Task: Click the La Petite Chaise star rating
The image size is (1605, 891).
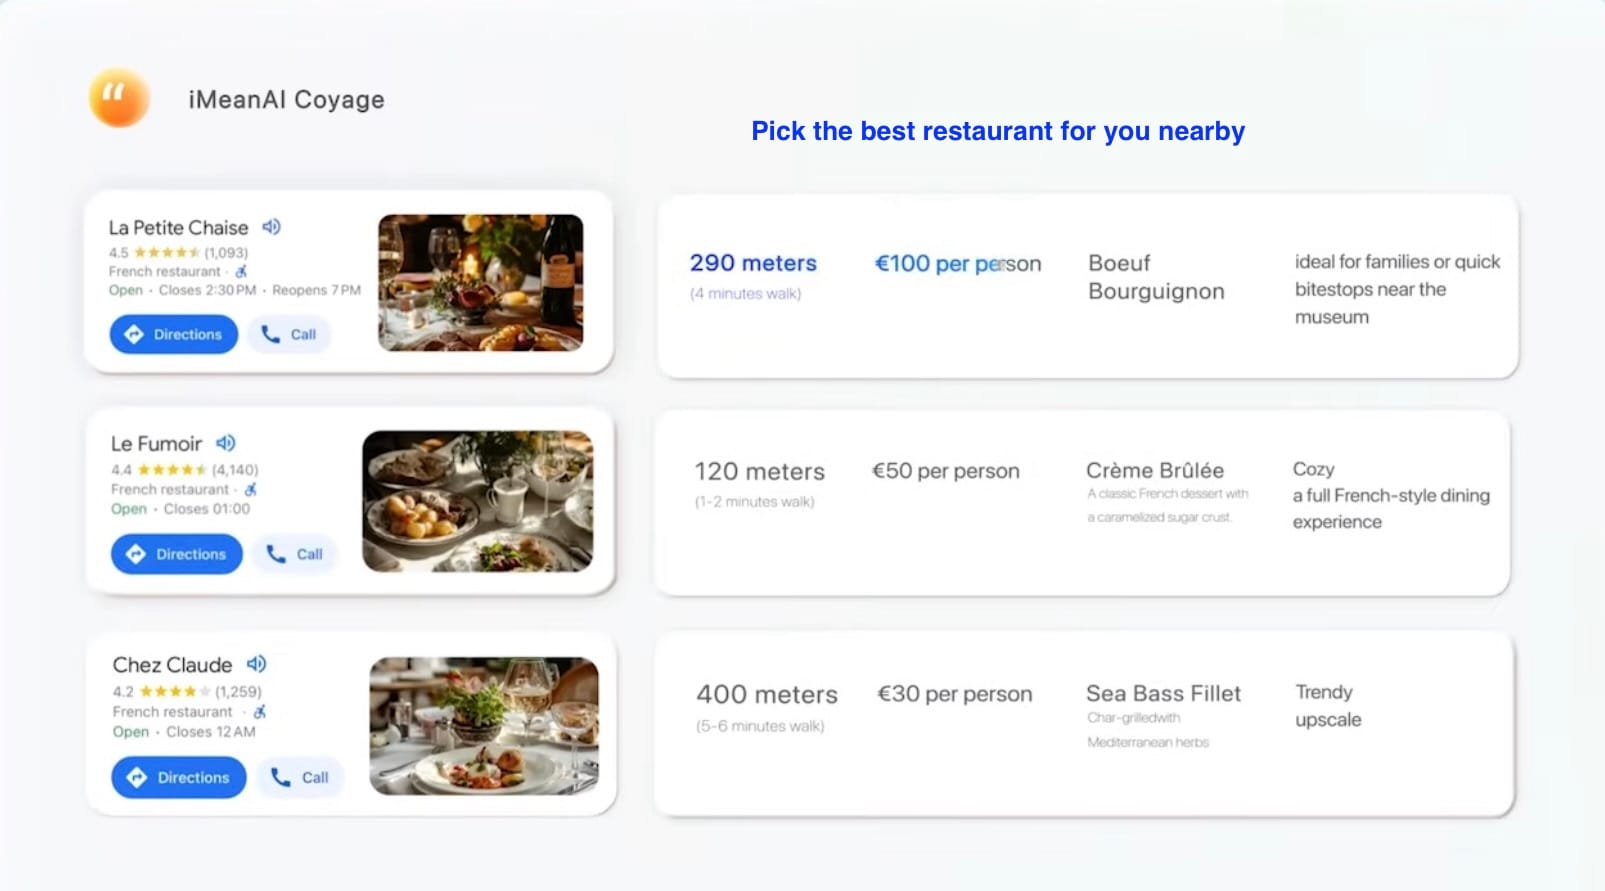Action: point(166,253)
